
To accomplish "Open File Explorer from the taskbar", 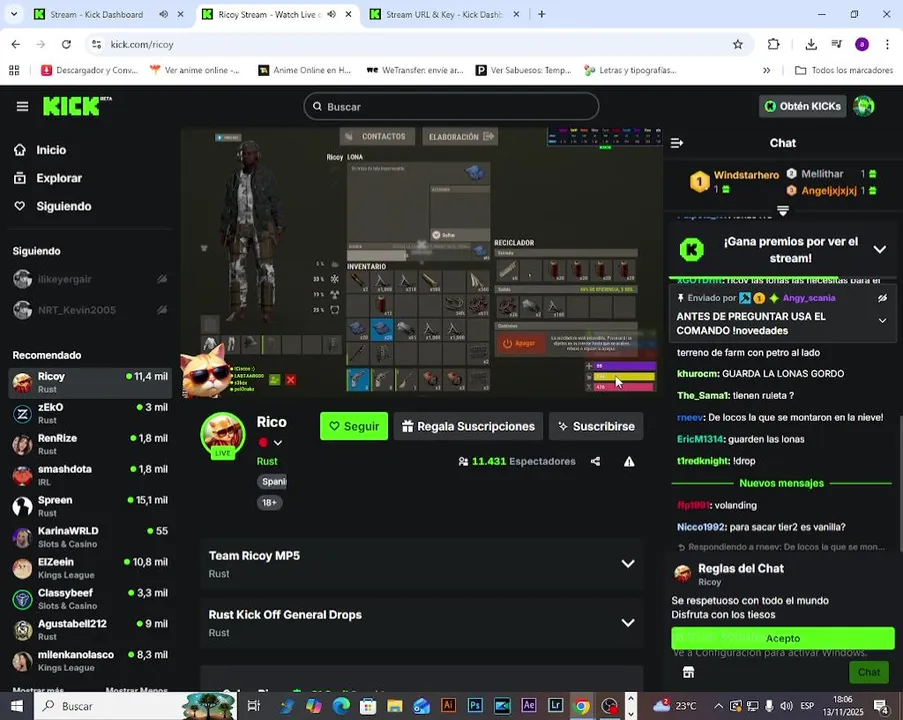I will pyautogui.click(x=394, y=706).
